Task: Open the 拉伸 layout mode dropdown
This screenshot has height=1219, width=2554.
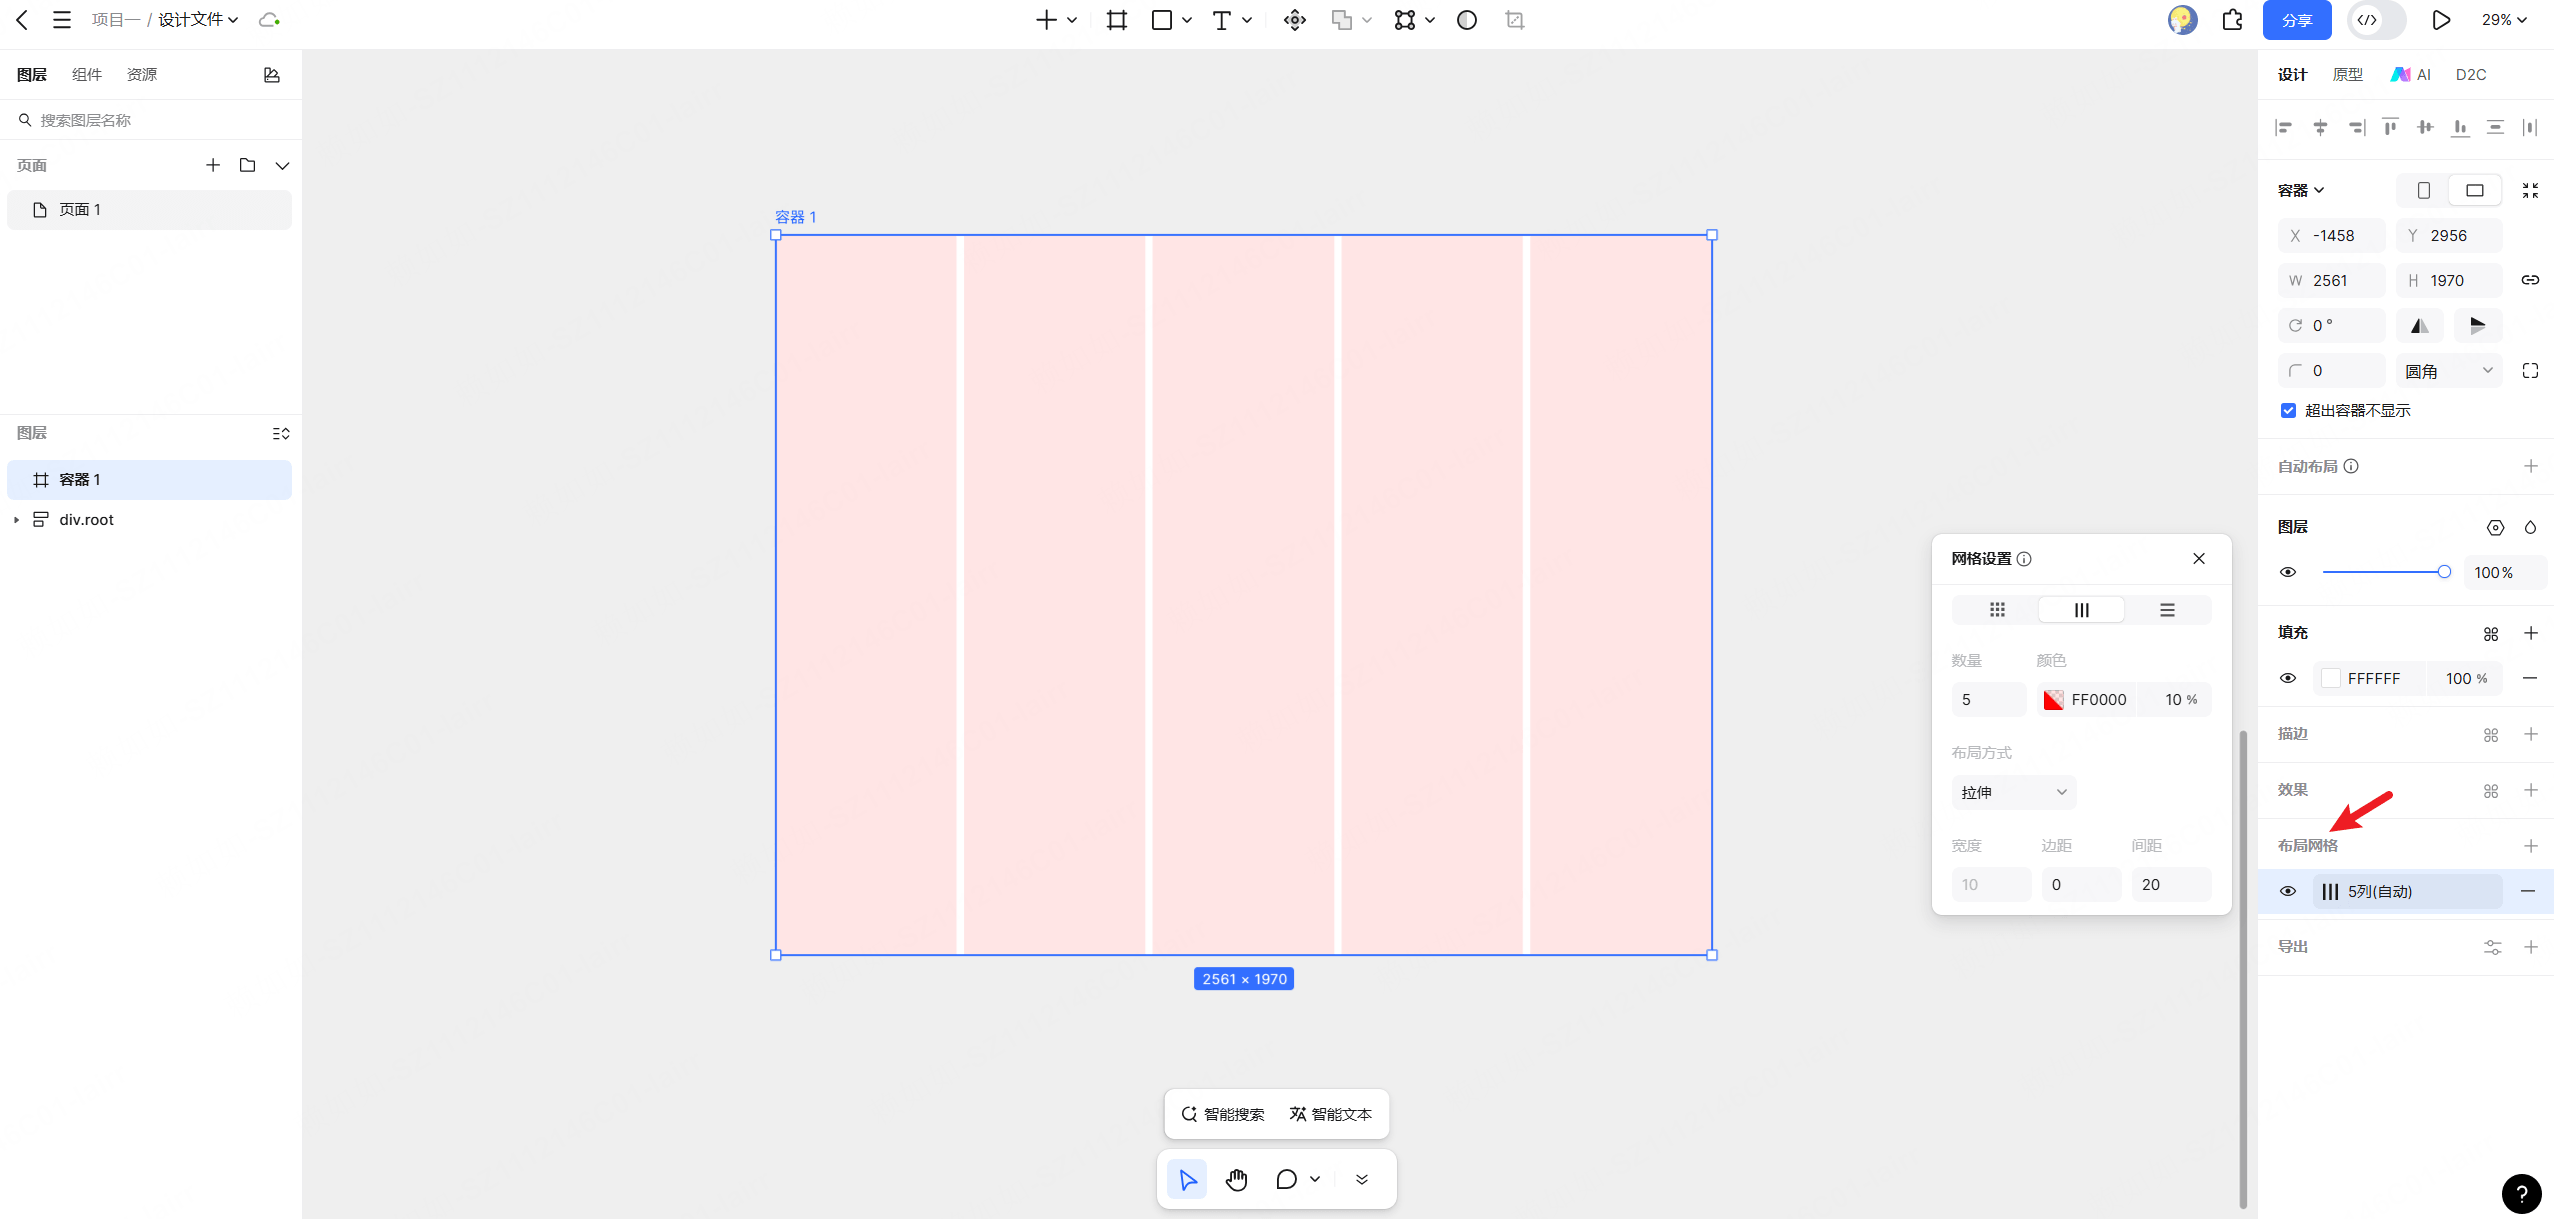Action: (2013, 792)
